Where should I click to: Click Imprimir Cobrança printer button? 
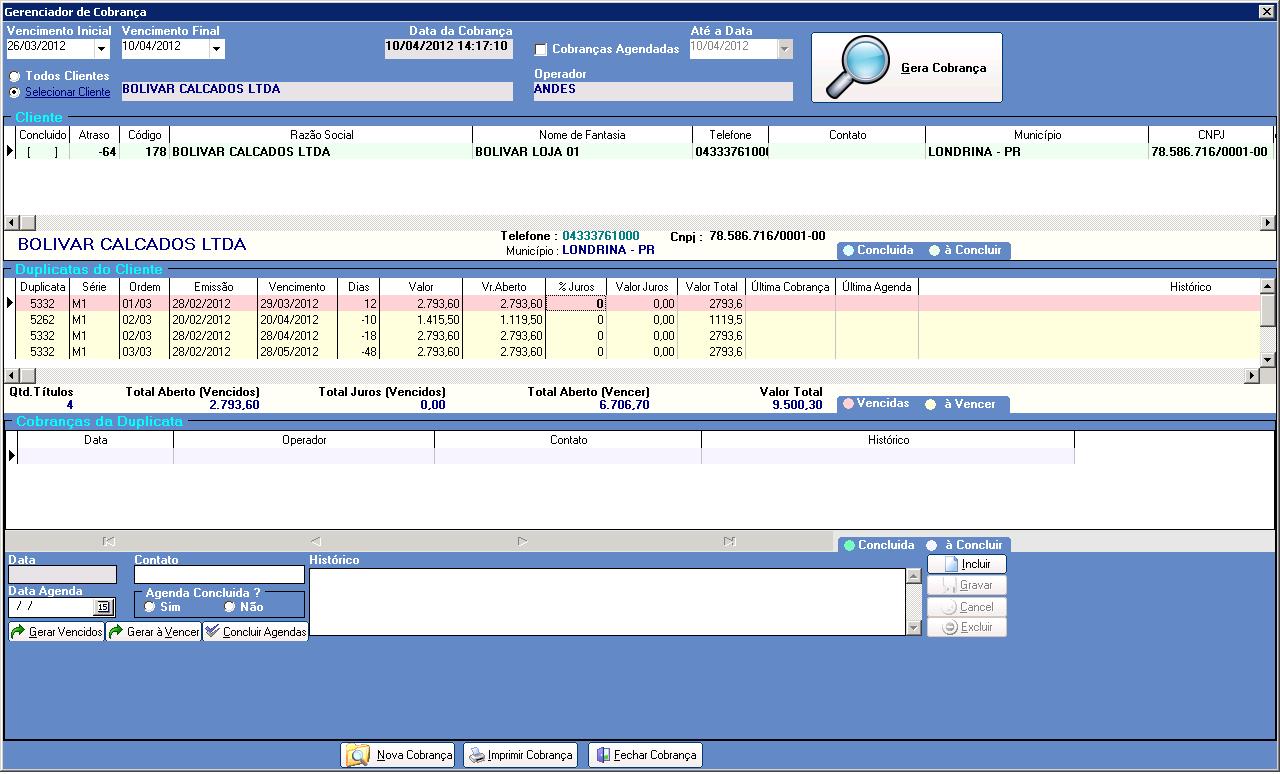tap(520, 755)
